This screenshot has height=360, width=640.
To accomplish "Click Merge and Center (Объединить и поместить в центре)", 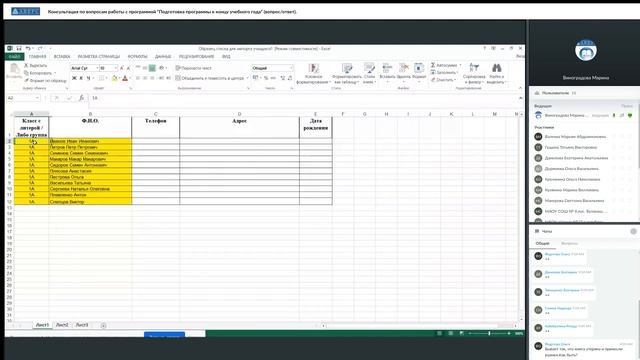I will coord(209,78).
